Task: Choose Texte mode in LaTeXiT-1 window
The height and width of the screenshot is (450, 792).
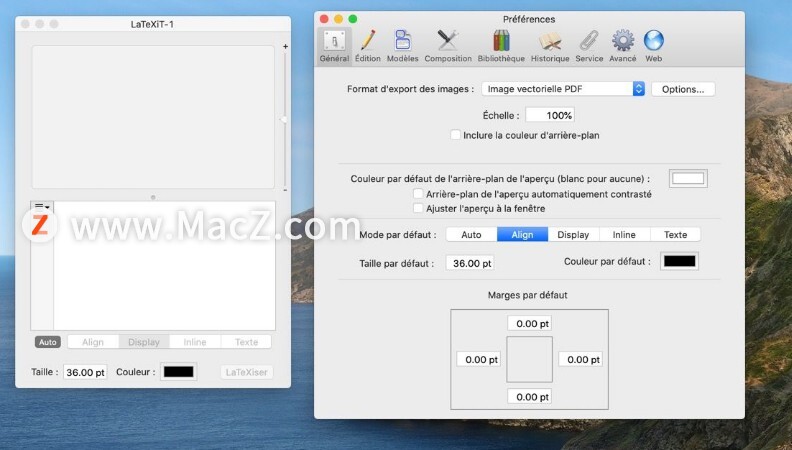Action: pyautogui.click(x=246, y=342)
